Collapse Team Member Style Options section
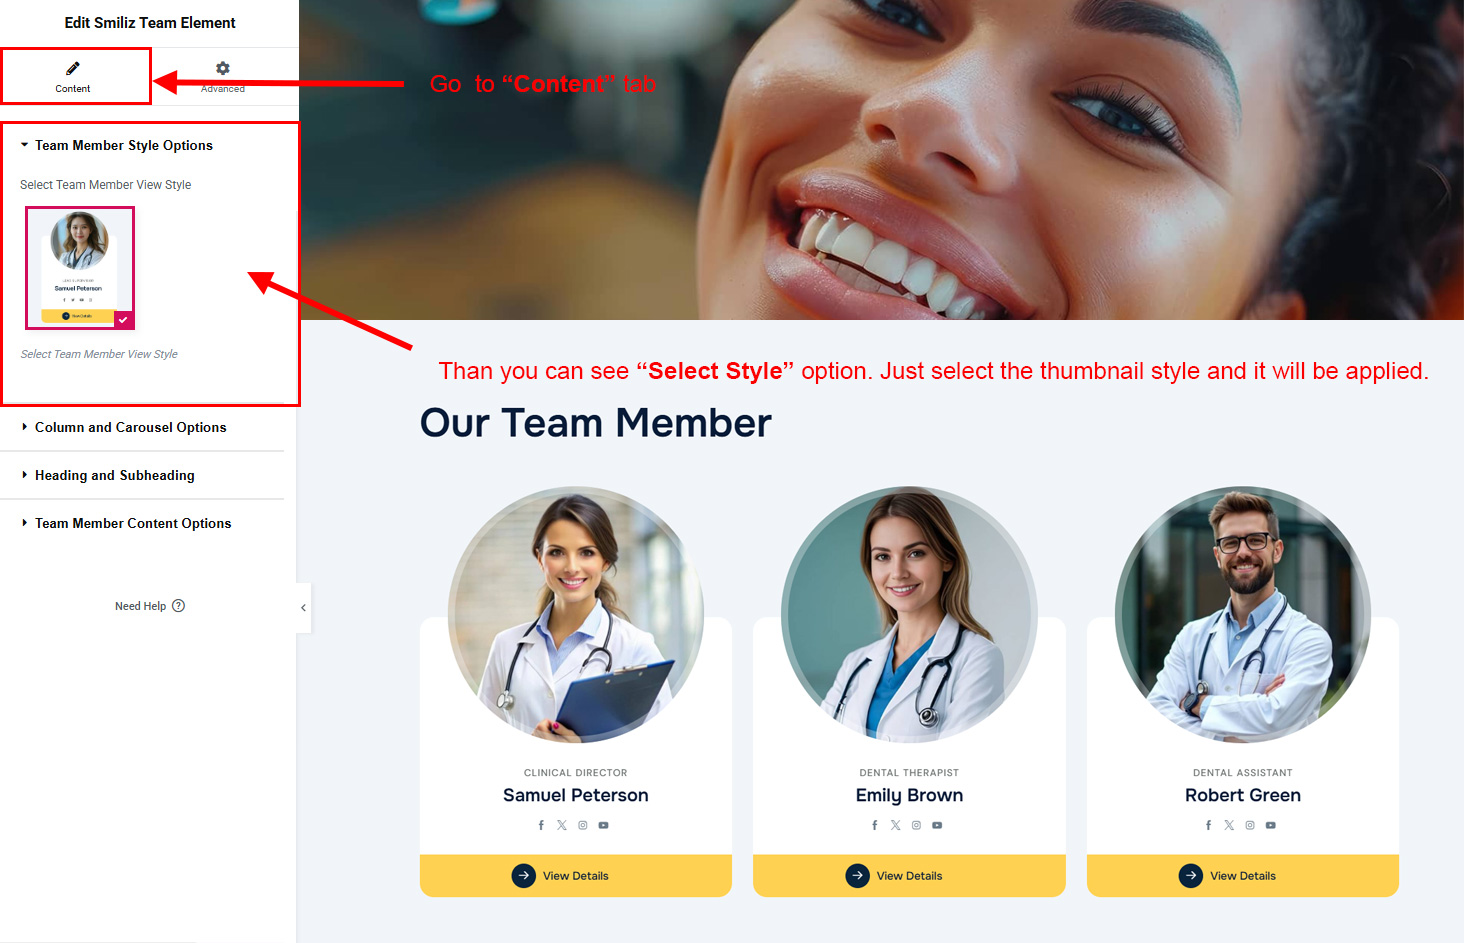 click(x=116, y=145)
